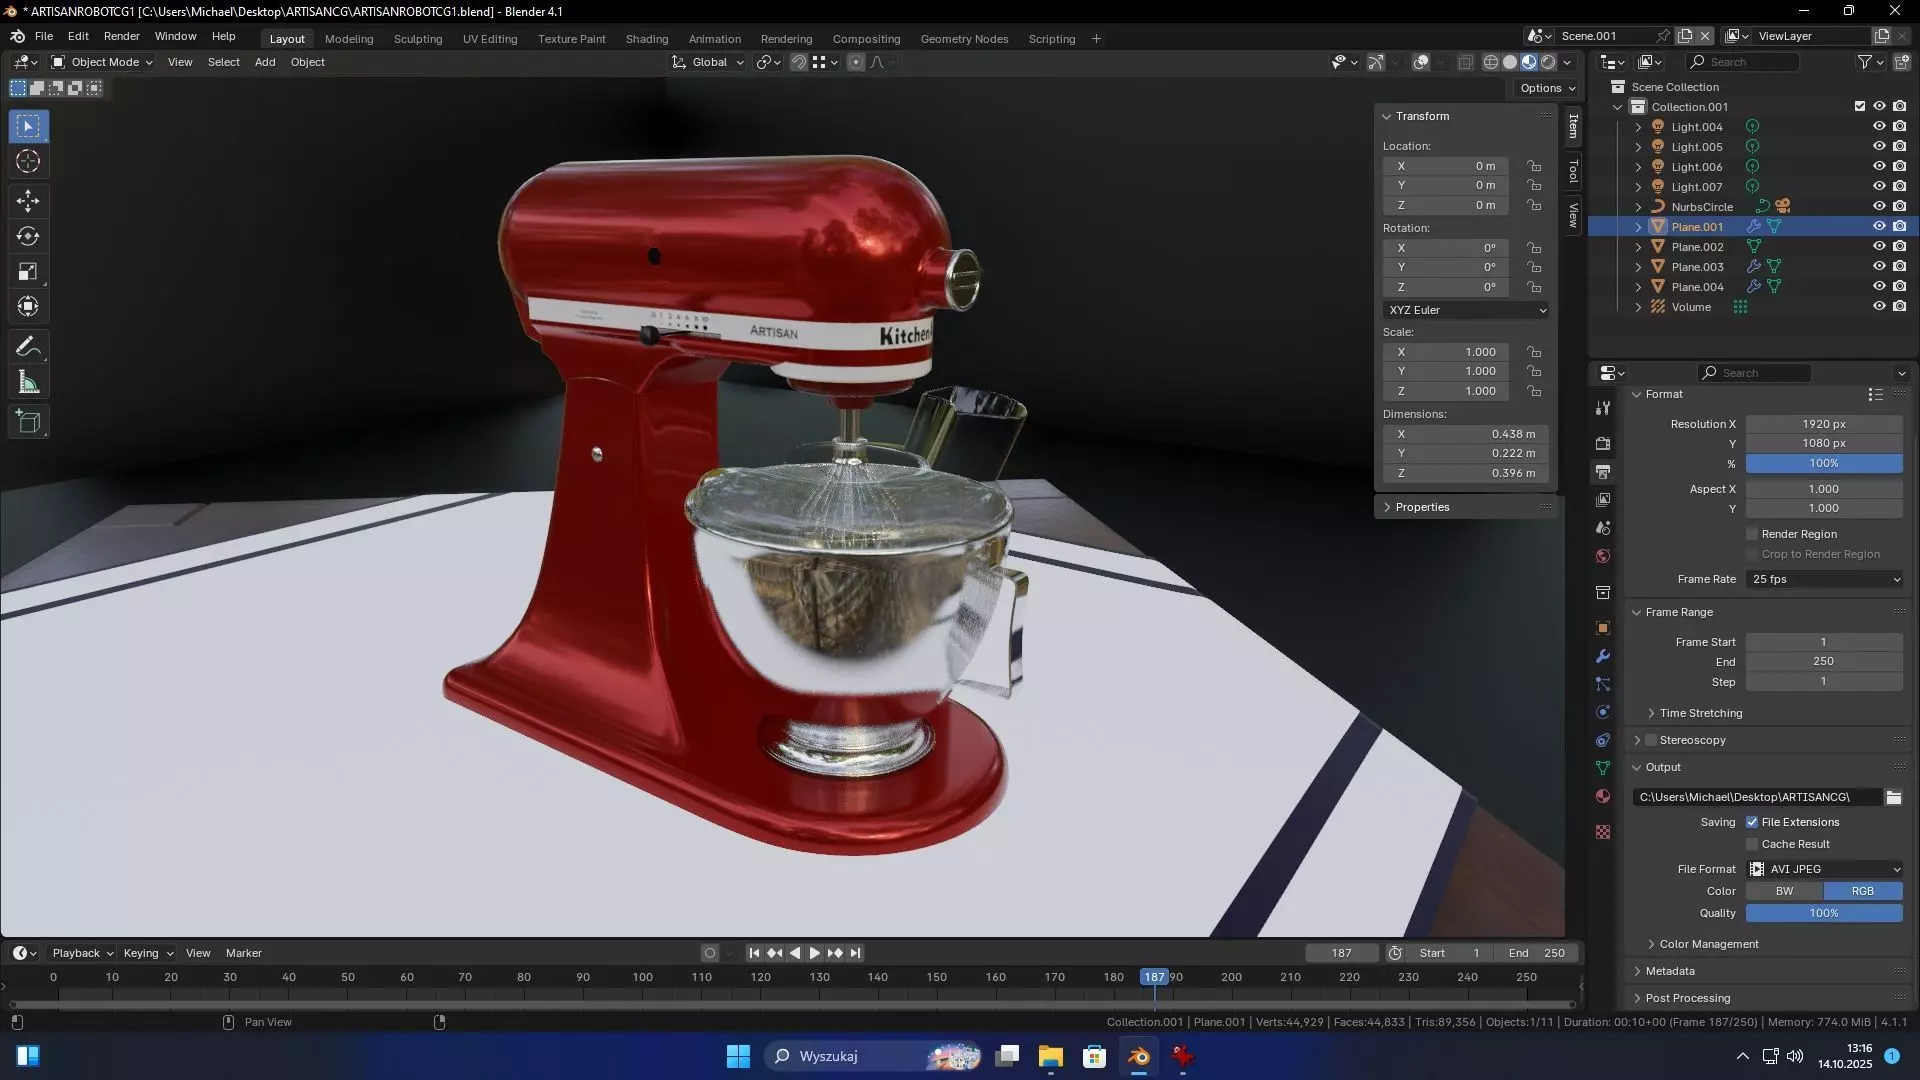The width and height of the screenshot is (1920, 1080).
Task: Switch to Shading workspace tab
Action: click(647, 39)
